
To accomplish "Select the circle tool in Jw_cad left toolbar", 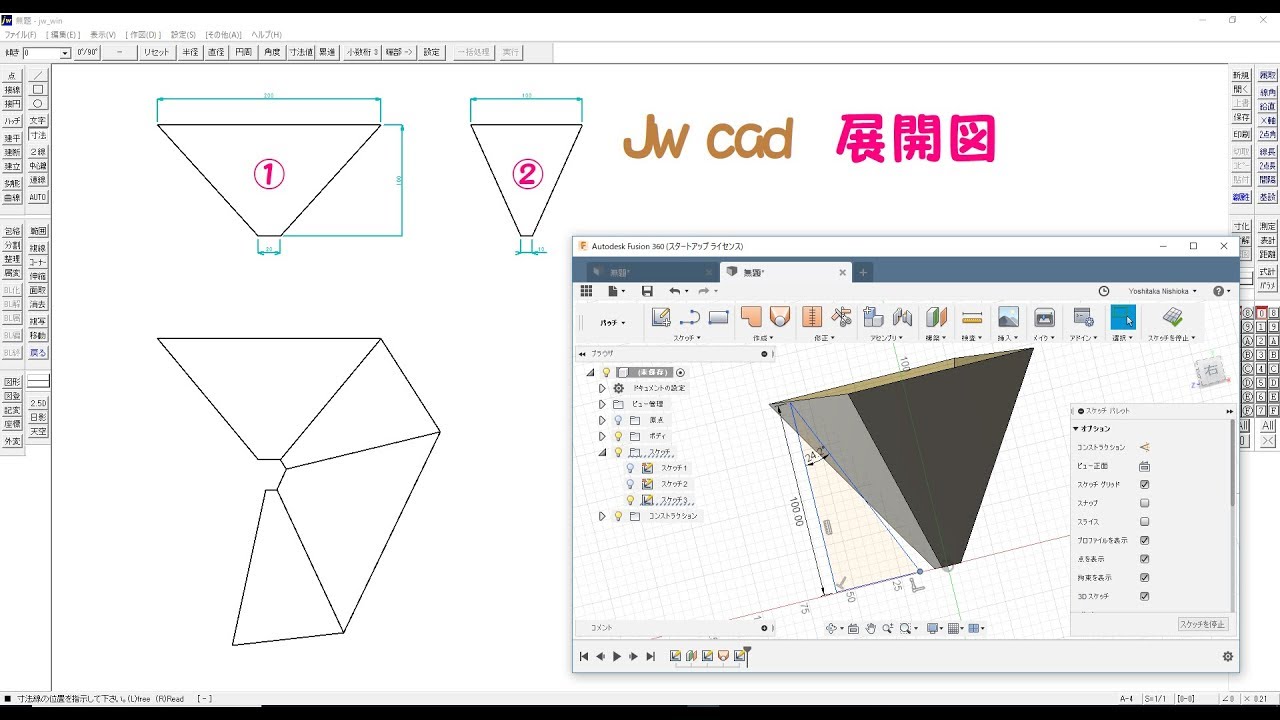I will coord(38,103).
